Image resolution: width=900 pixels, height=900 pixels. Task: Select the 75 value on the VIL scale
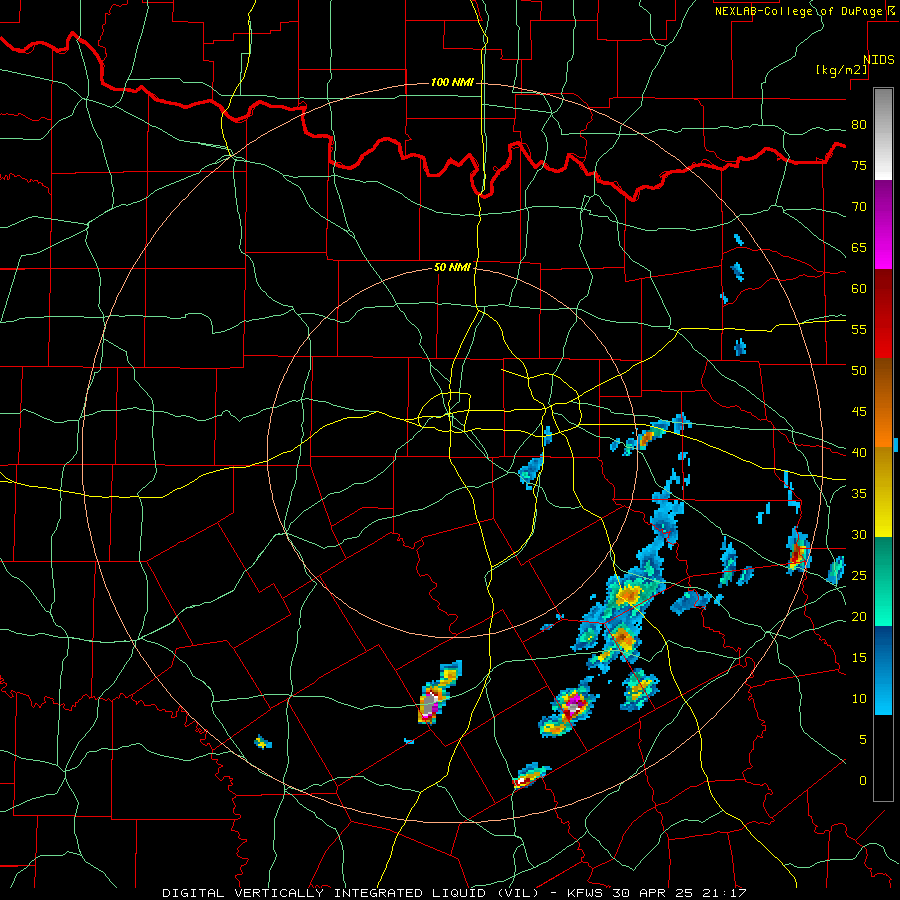[859, 166]
